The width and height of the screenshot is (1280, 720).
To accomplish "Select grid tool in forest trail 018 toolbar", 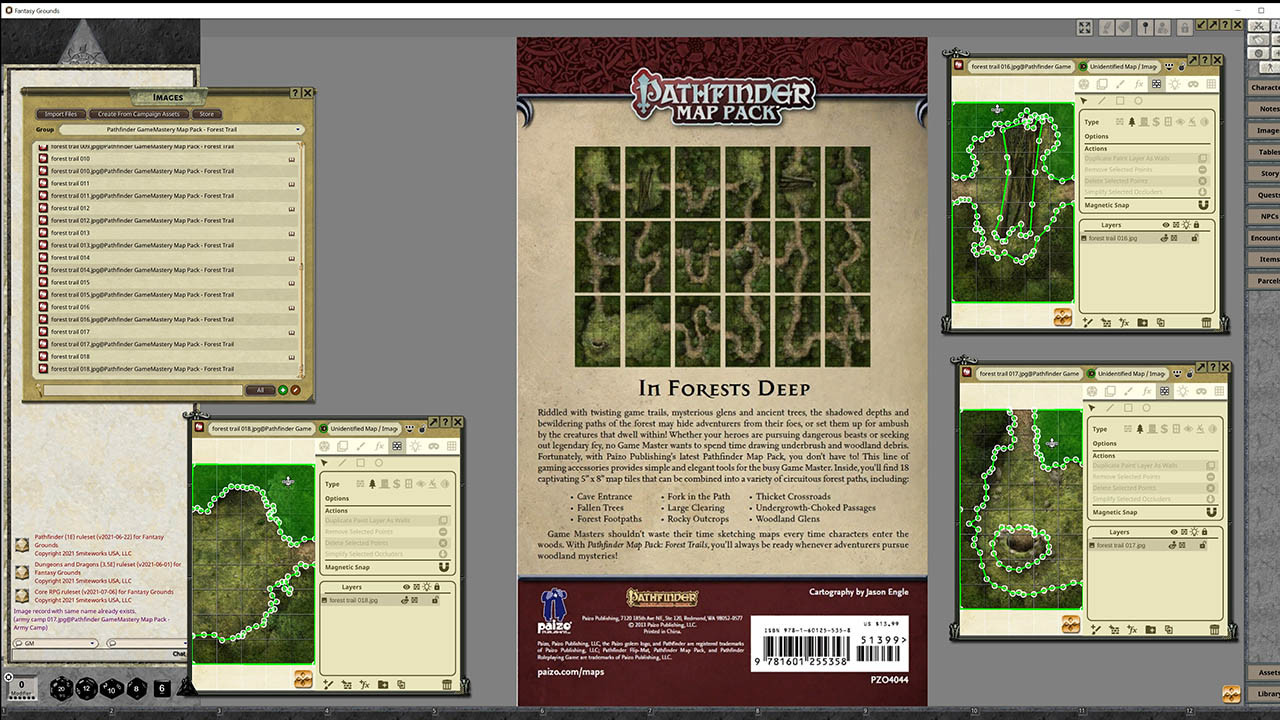I will (x=452, y=446).
